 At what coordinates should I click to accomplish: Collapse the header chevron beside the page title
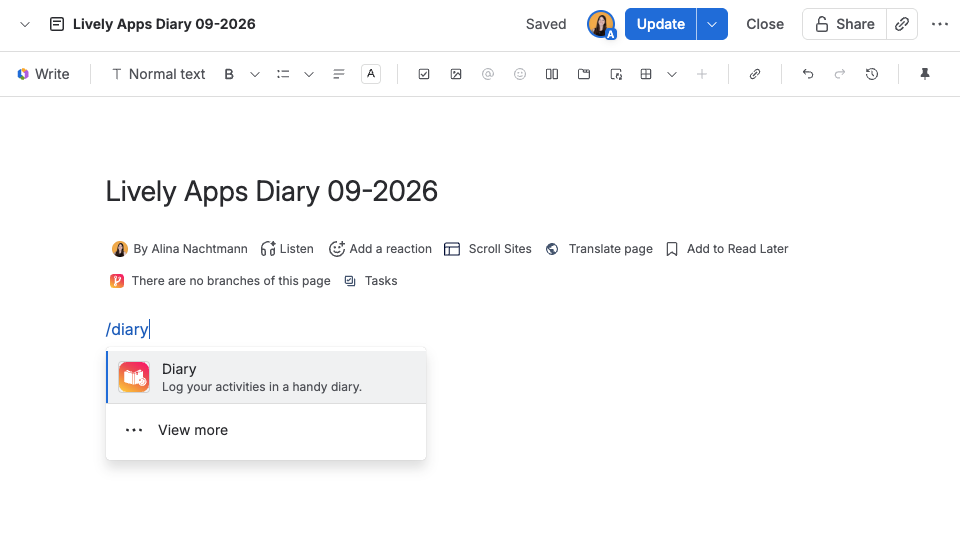click(x=24, y=24)
